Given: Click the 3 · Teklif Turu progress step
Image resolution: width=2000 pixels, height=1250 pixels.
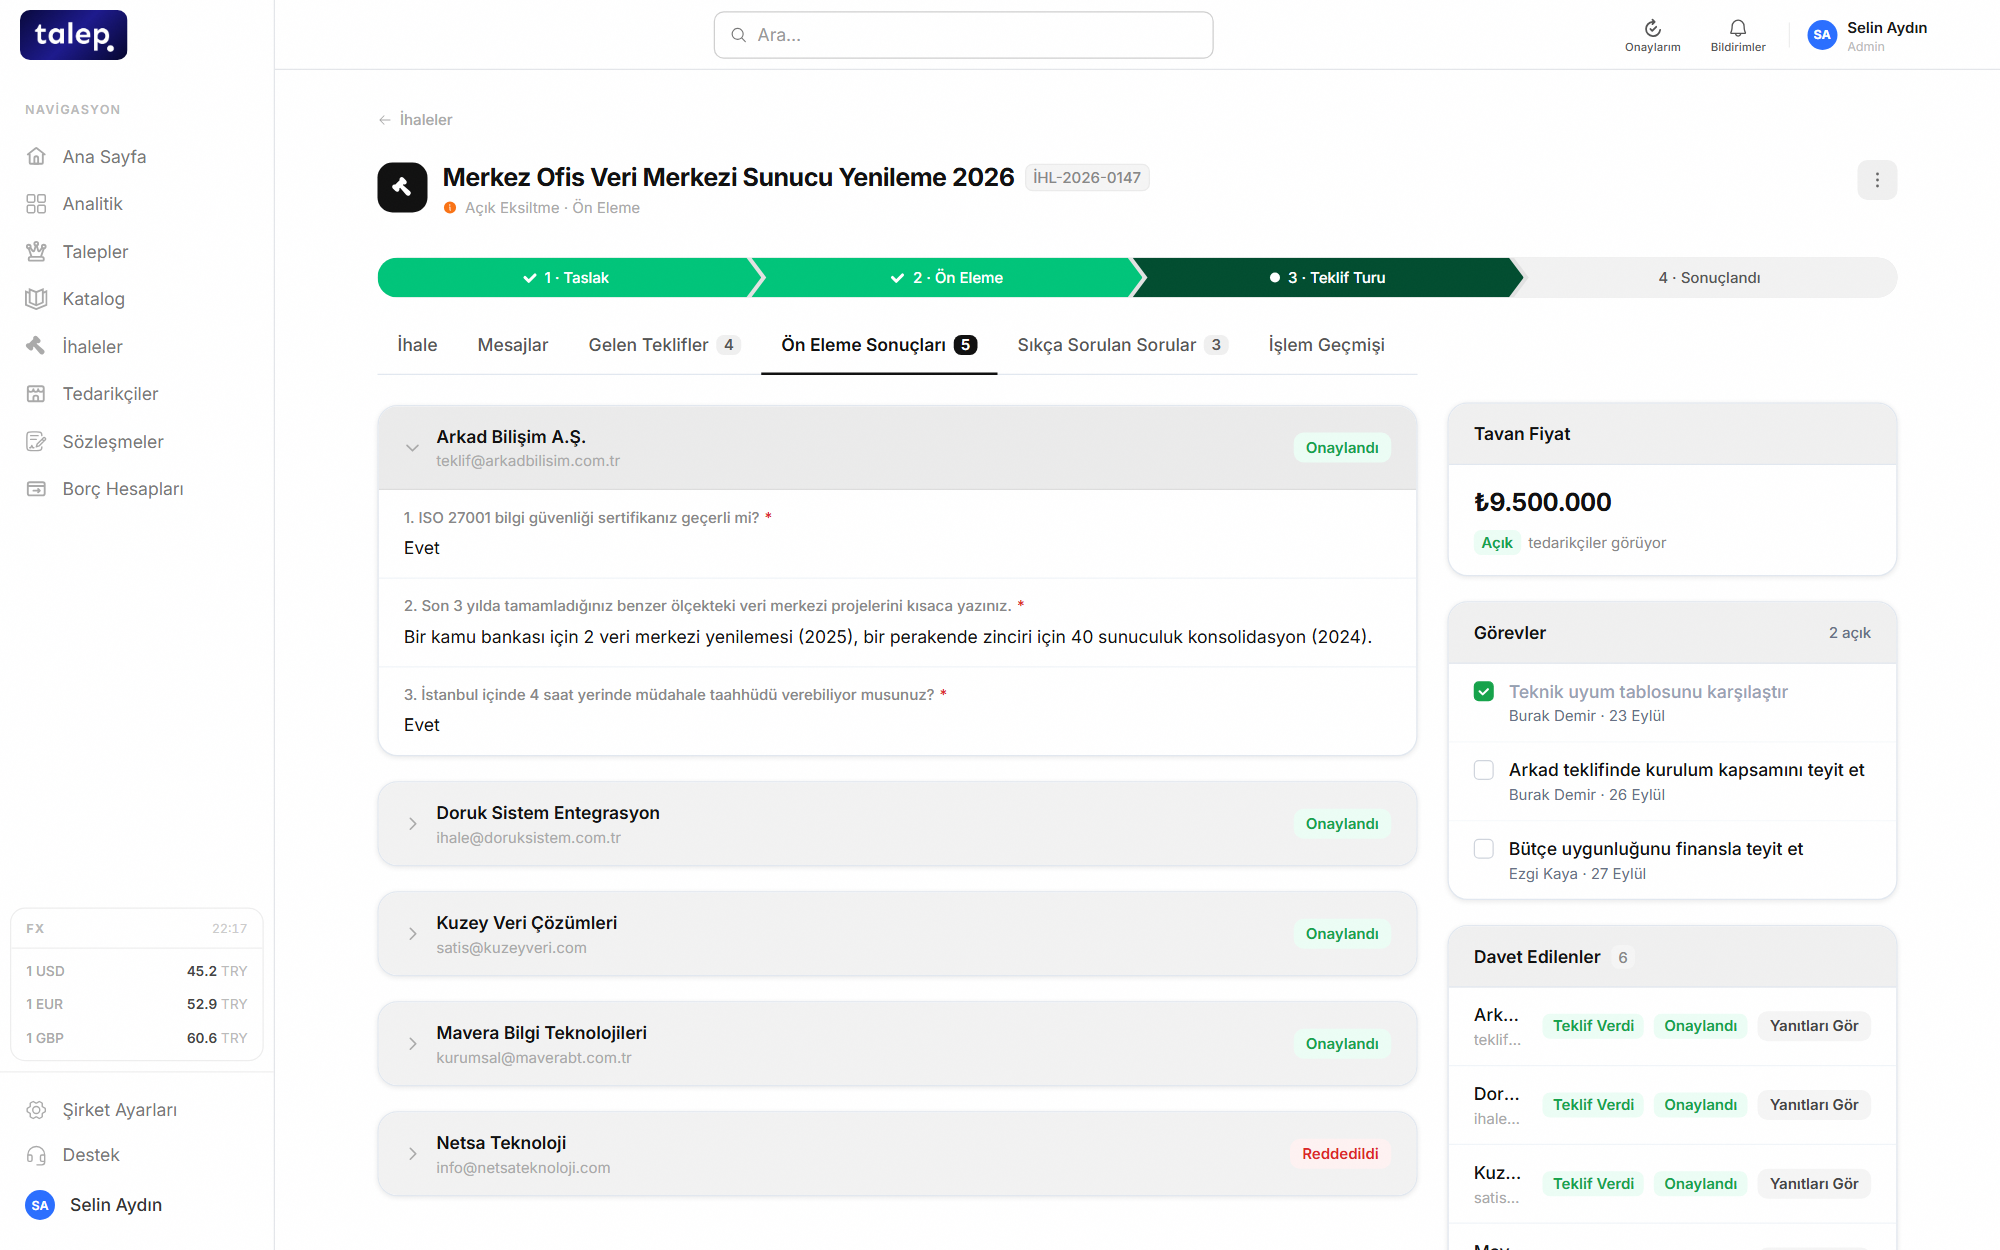Looking at the screenshot, I should (x=1327, y=278).
